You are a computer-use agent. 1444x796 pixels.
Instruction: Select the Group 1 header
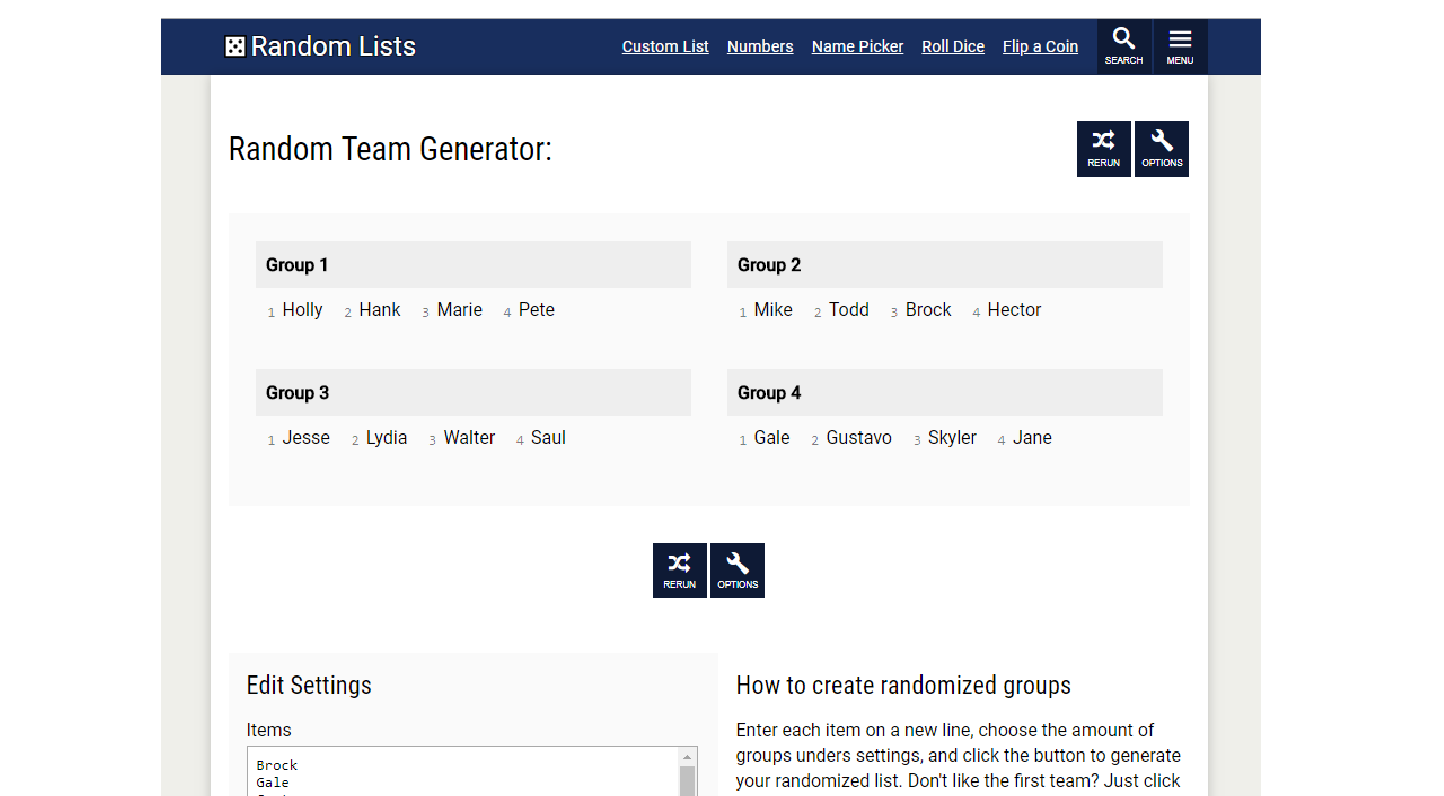(x=297, y=264)
